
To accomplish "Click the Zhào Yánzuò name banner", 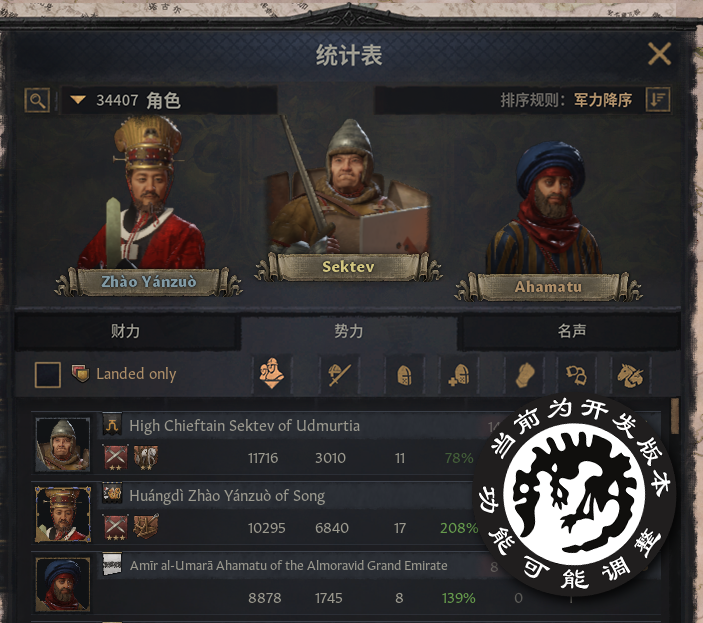I will (x=148, y=282).
